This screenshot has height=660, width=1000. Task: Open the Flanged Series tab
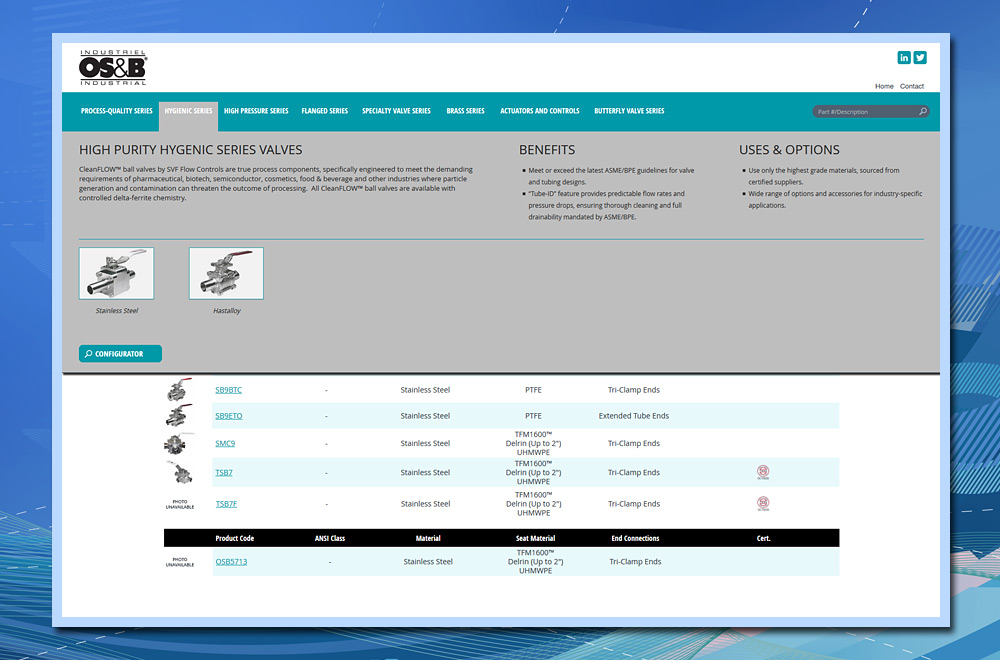(325, 111)
